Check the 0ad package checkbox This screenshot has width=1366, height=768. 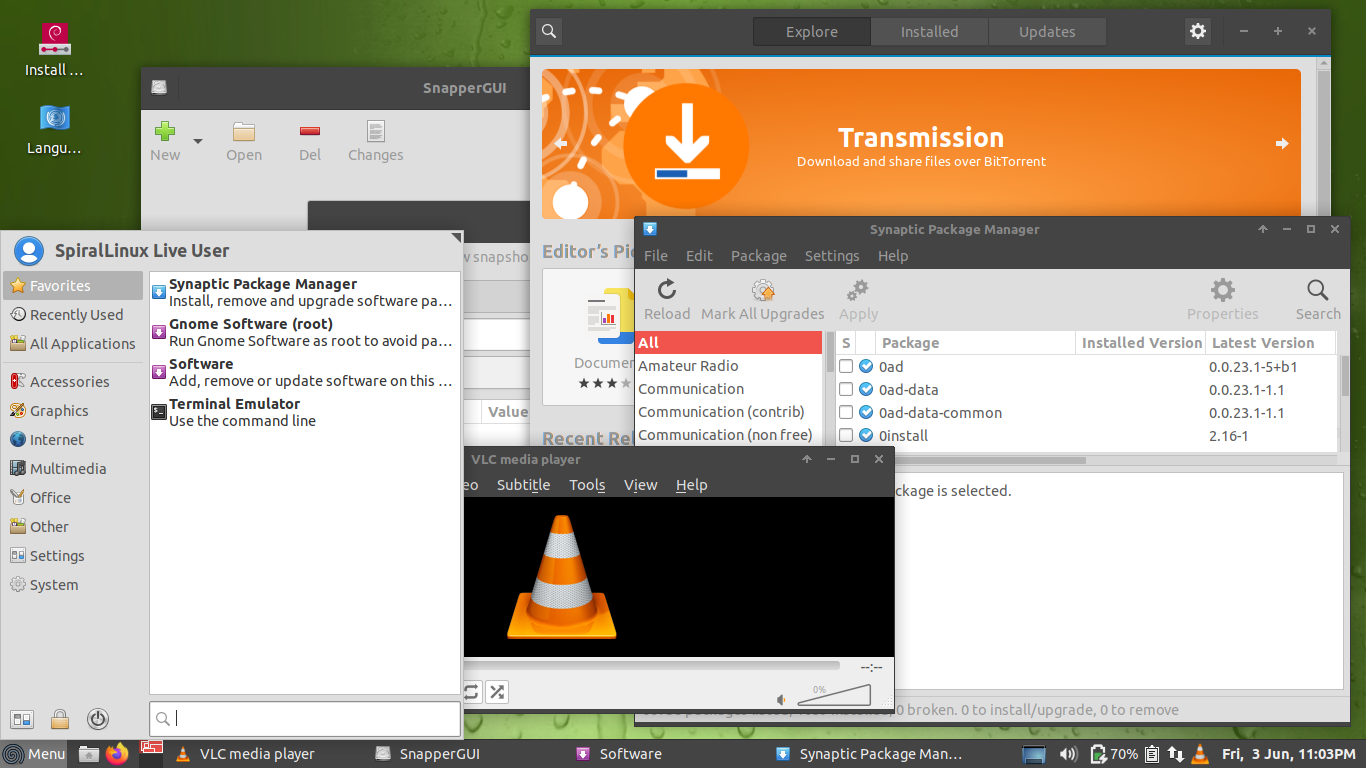843,366
